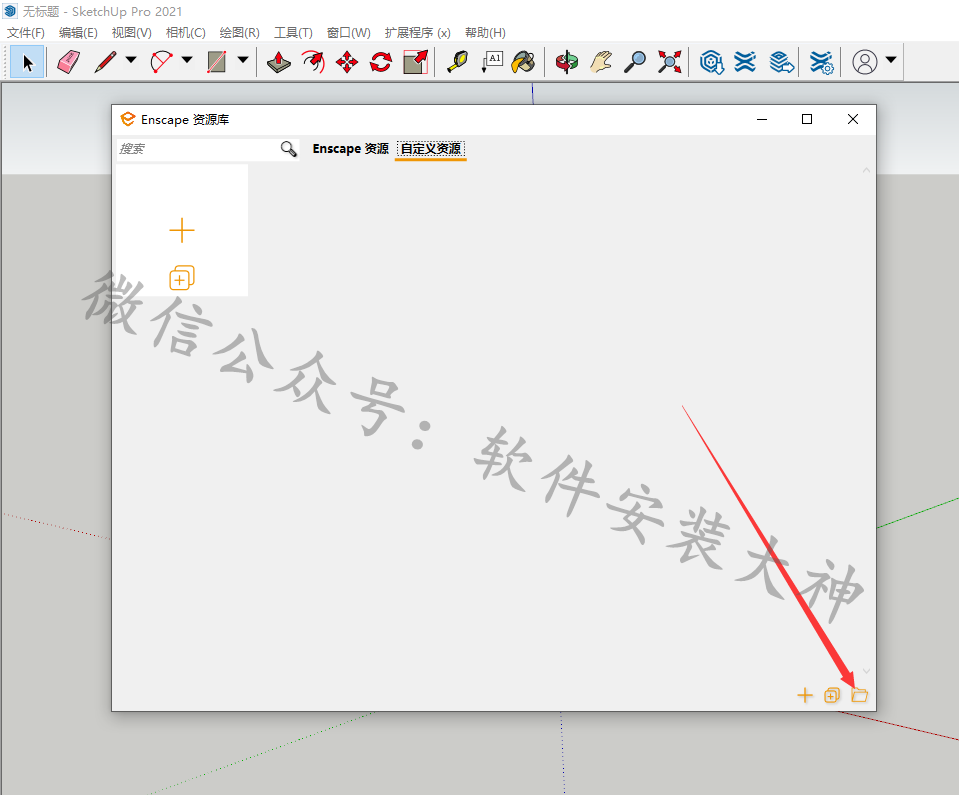Choose the Line pencil tool
Image resolution: width=959 pixels, height=795 pixels.
coord(105,62)
